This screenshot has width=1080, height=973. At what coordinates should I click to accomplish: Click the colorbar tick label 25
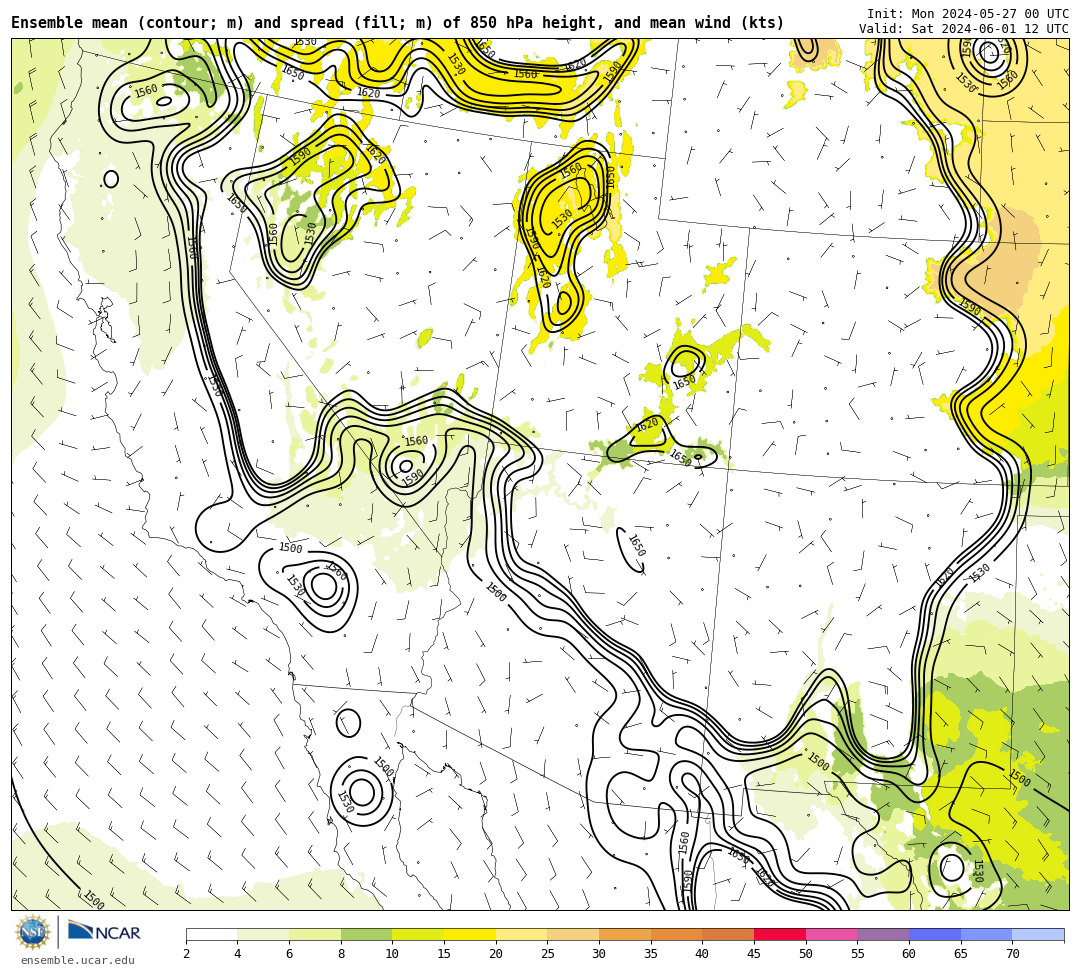click(548, 954)
